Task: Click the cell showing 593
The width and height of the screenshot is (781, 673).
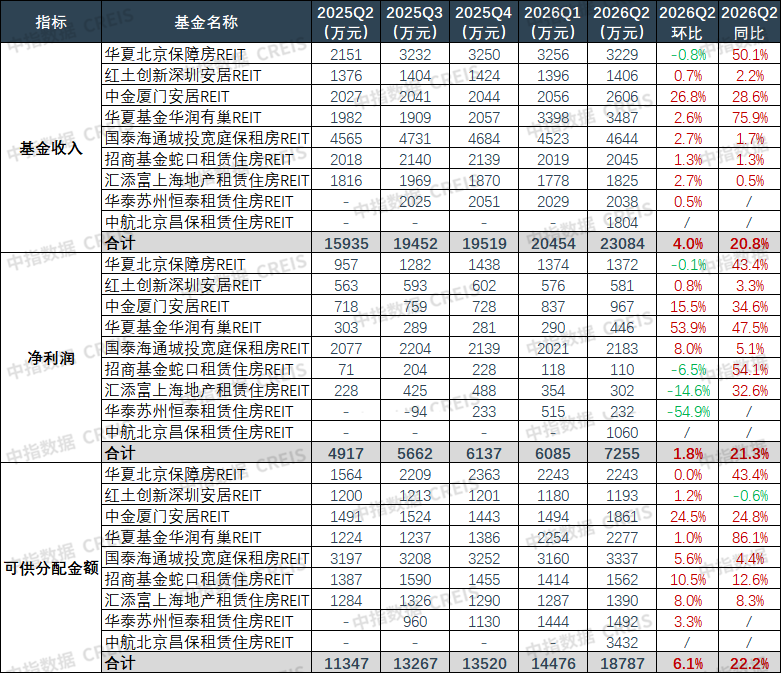Action: tap(414, 285)
